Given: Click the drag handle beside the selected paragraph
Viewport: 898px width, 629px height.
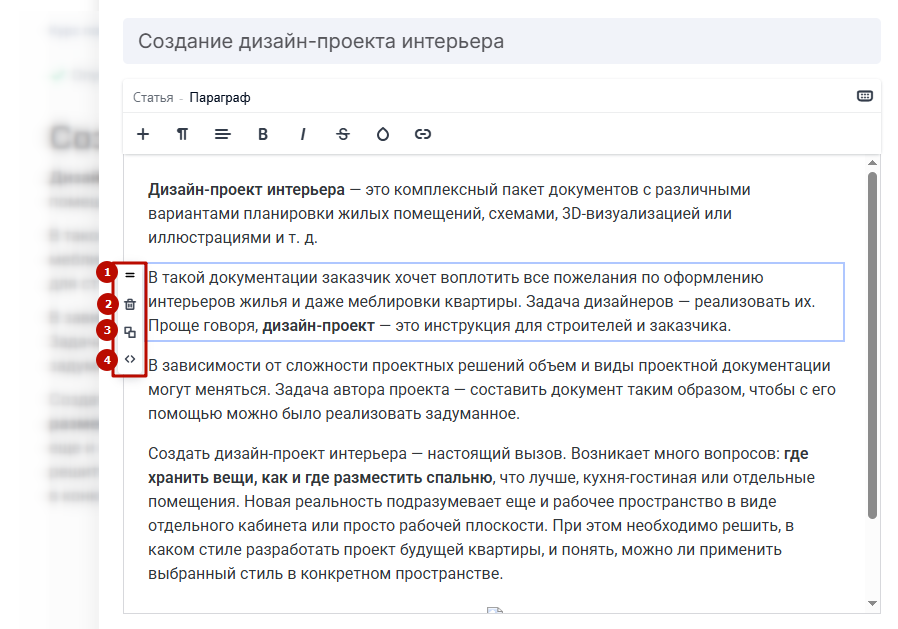Looking at the screenshot, I should click(130, 274).
